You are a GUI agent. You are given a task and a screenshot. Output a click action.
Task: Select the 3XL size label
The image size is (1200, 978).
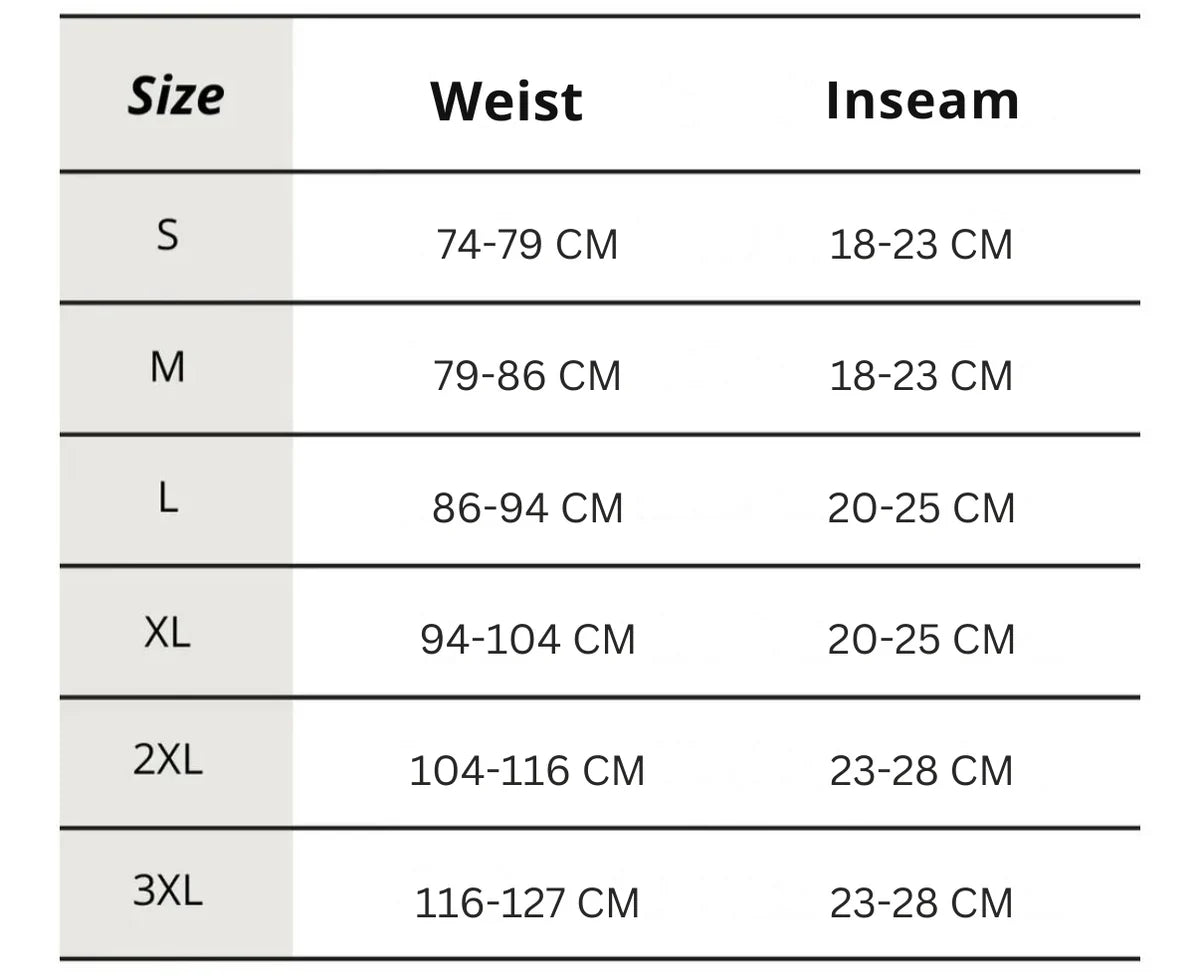[167, 890]
